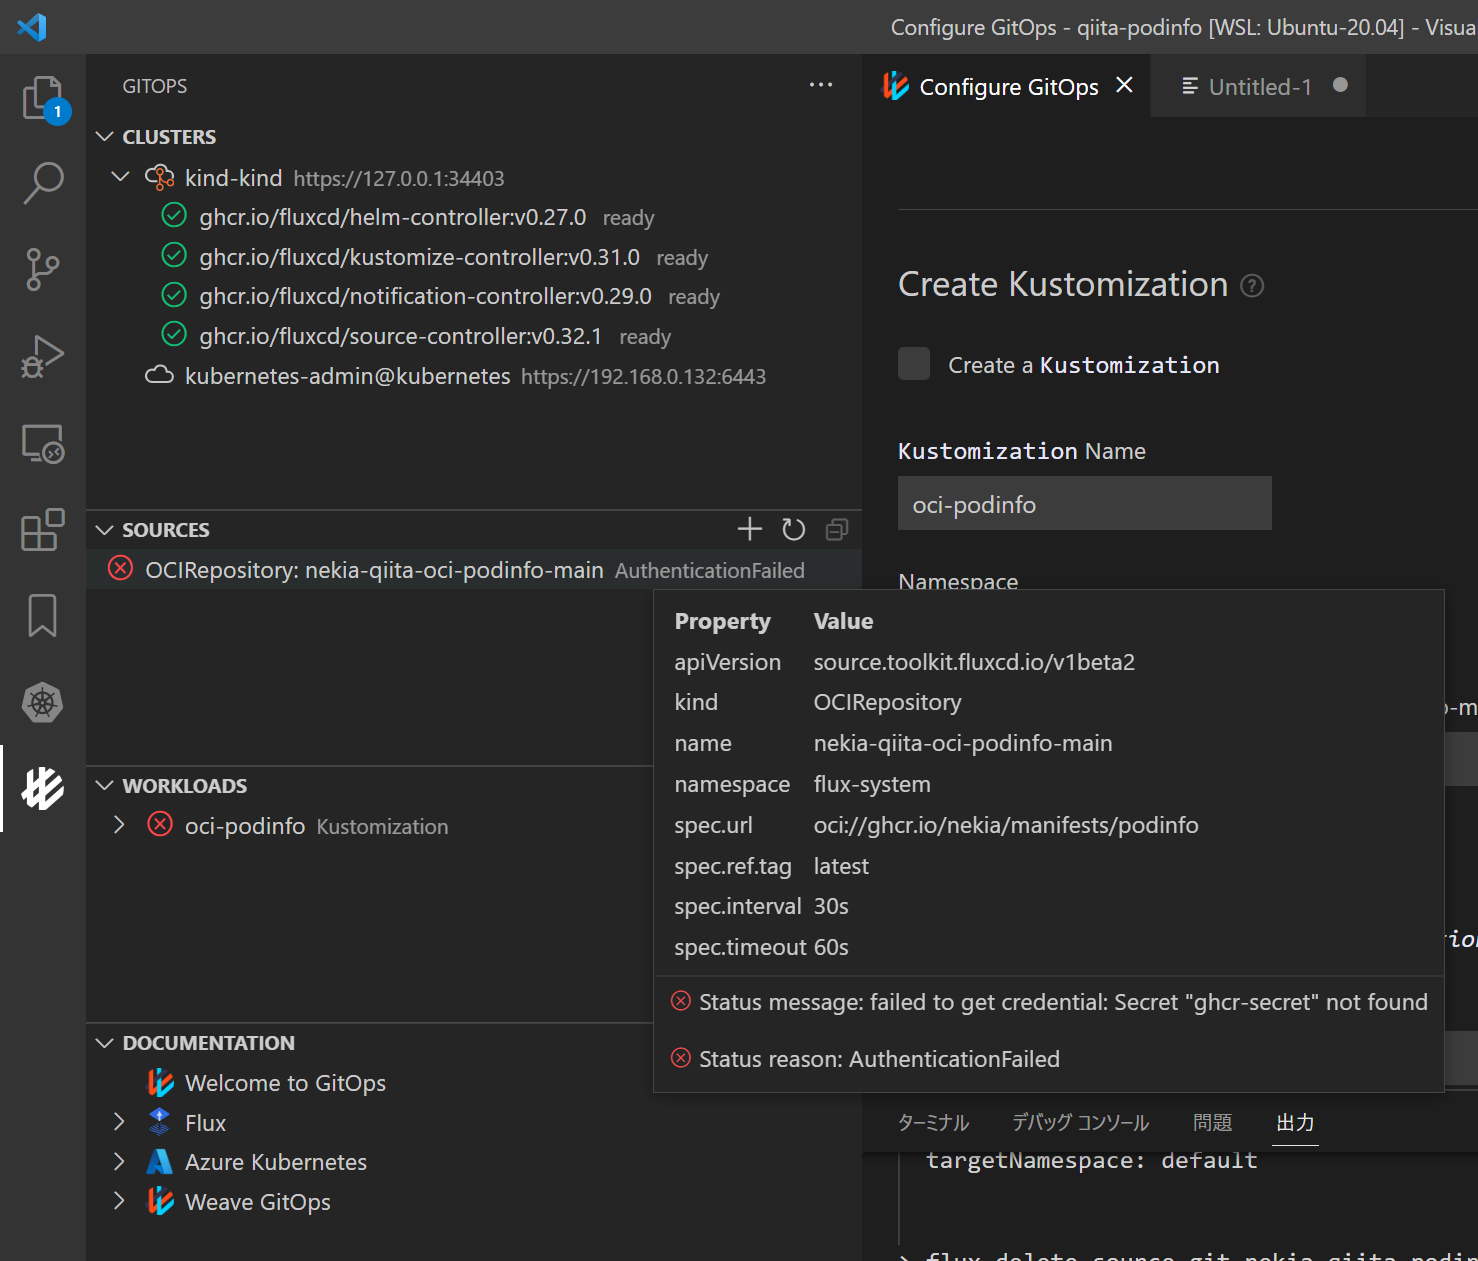The height and width of the screenshot is (1261, 1478).
Task: Expand the Flux documentation item
Action: pyautogui.click(x=120, y=1122)
